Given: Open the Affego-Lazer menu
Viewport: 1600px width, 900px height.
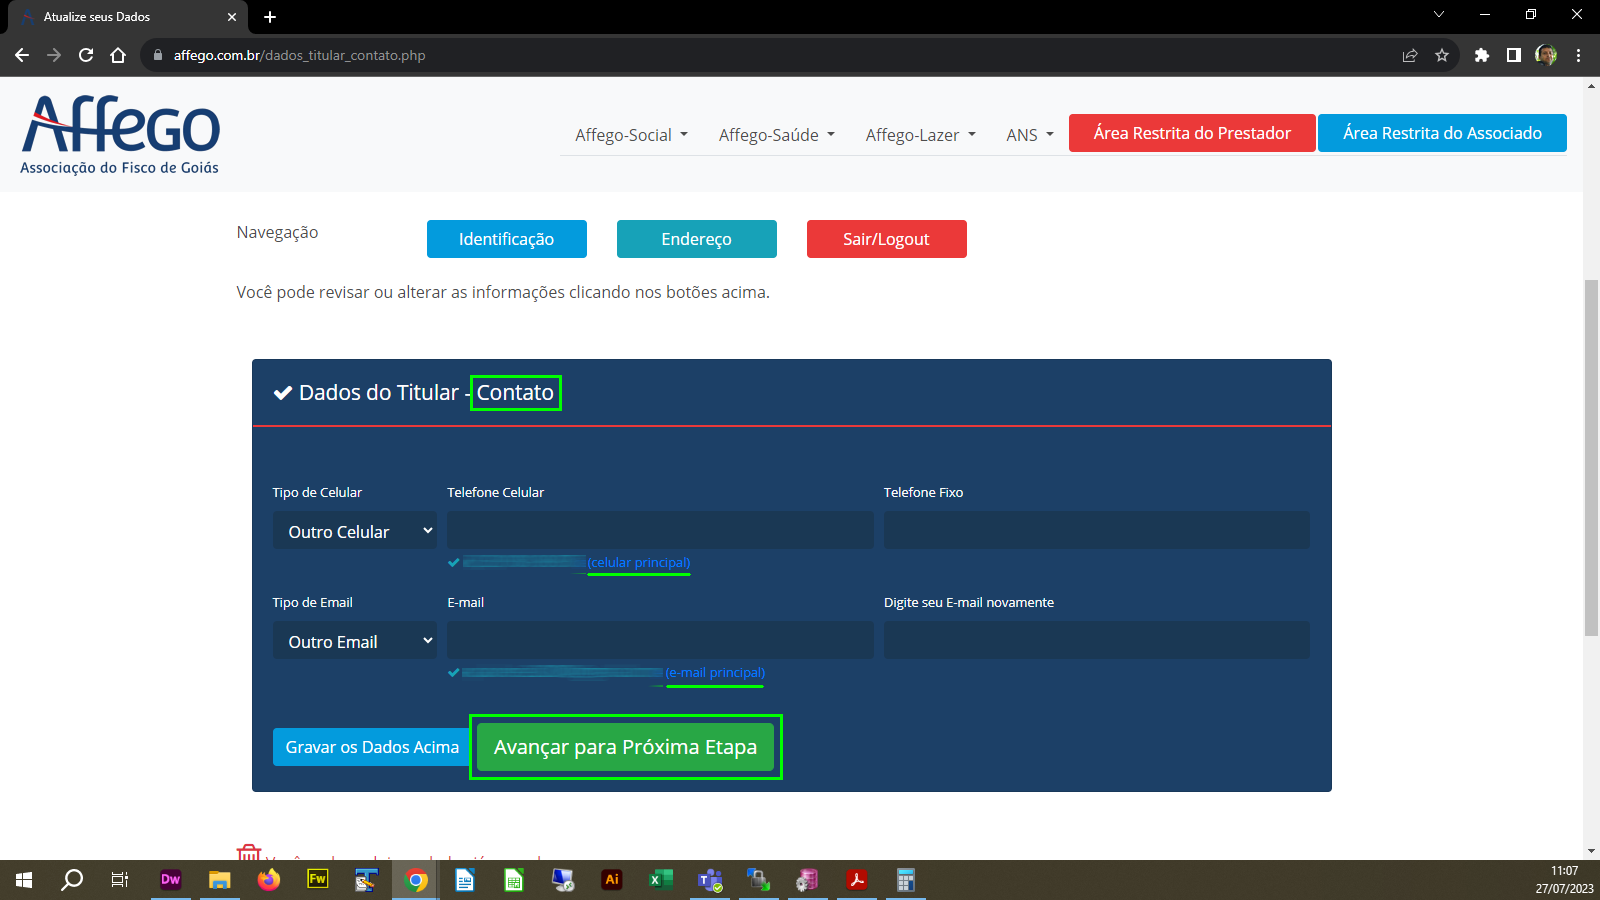Looking at the screenshot, I should [920, 135].
